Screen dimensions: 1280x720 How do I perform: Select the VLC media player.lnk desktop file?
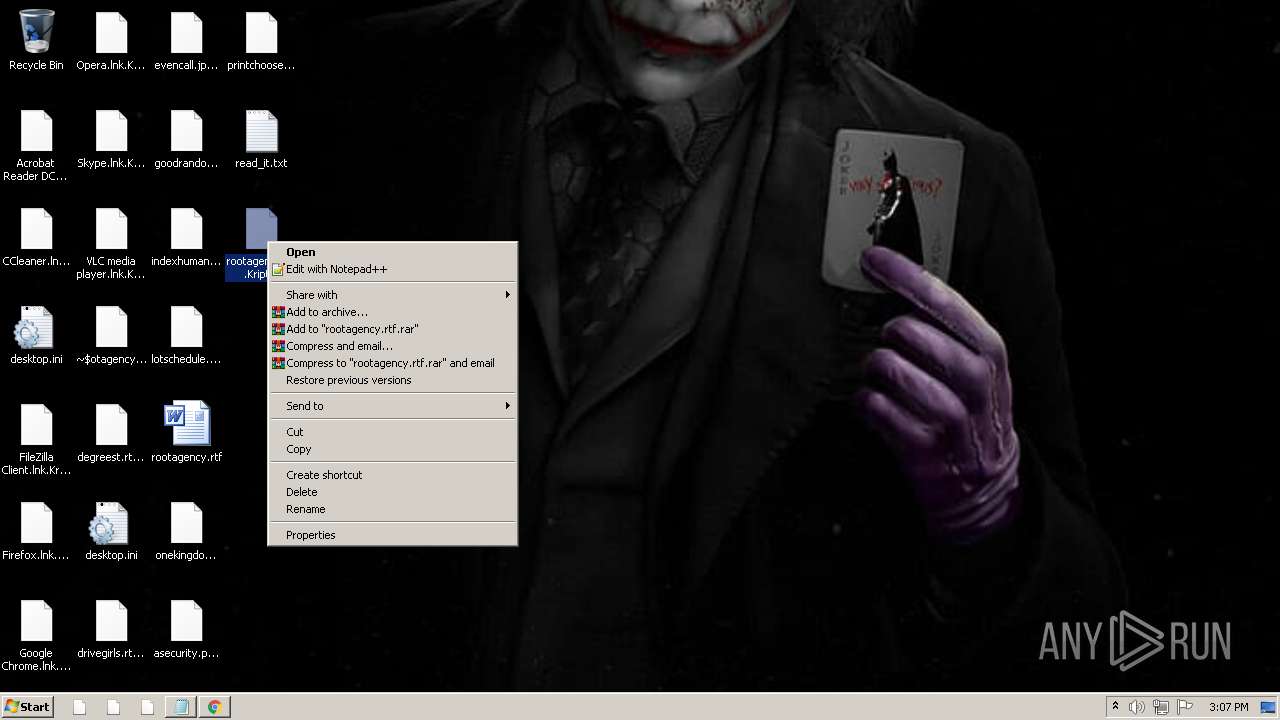pos(111,243)
